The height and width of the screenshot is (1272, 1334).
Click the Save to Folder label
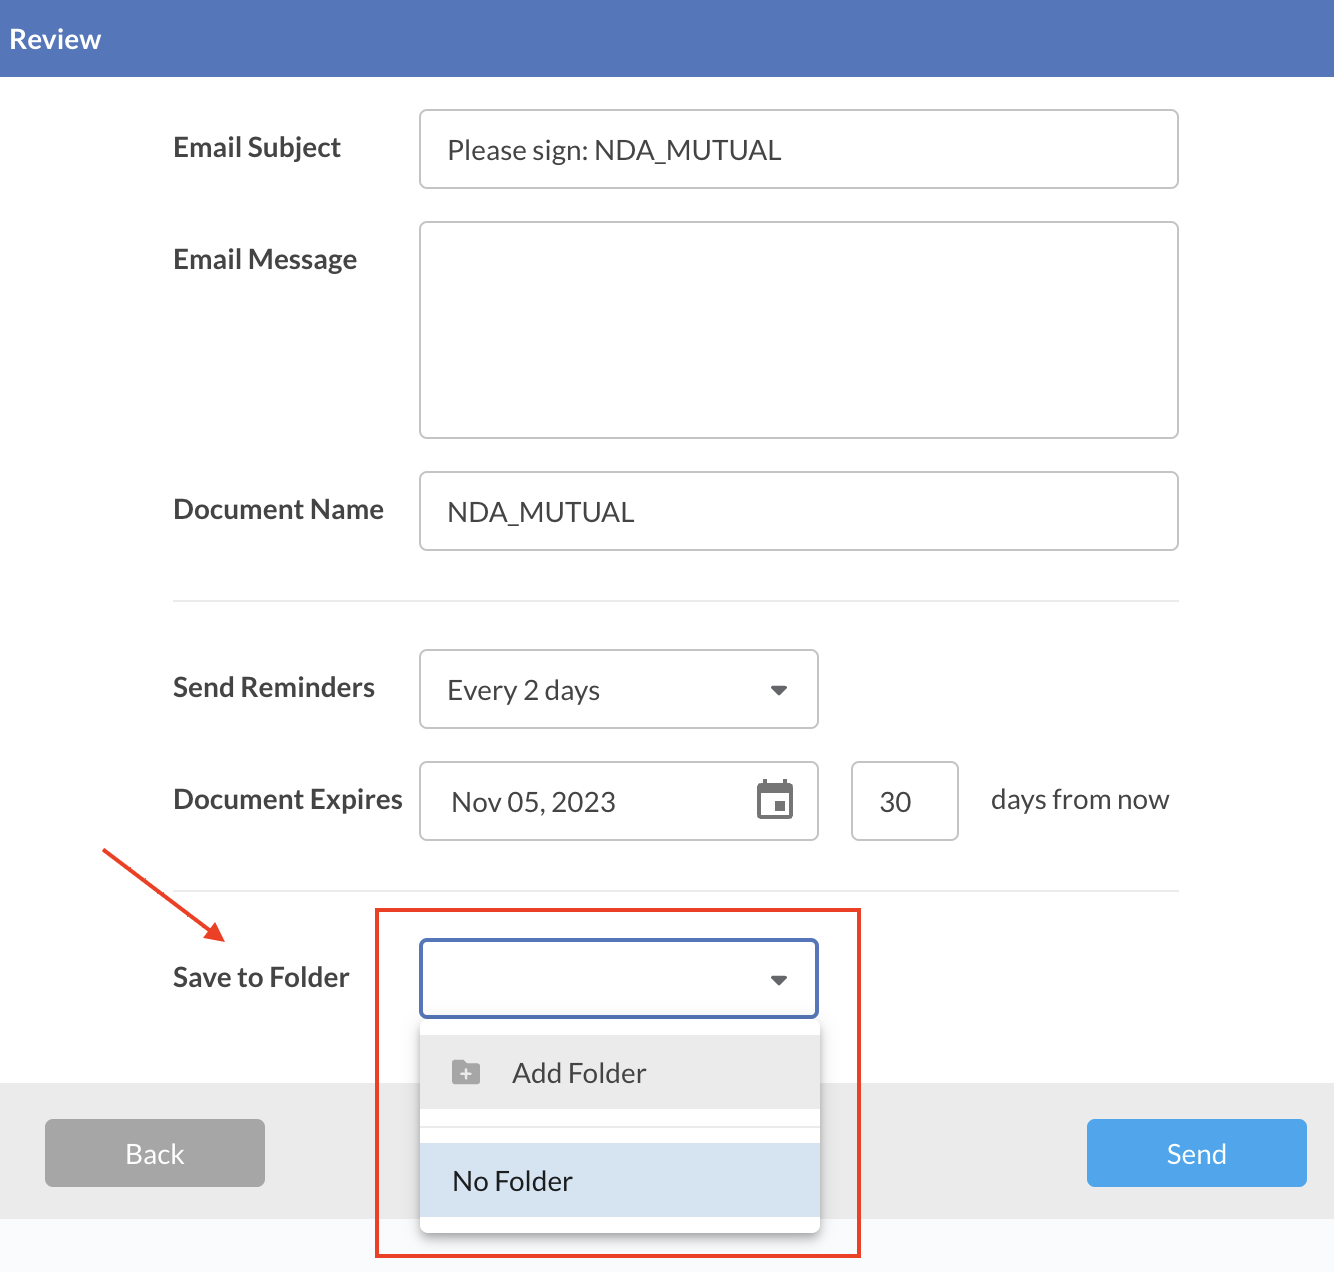click(261, 977)
